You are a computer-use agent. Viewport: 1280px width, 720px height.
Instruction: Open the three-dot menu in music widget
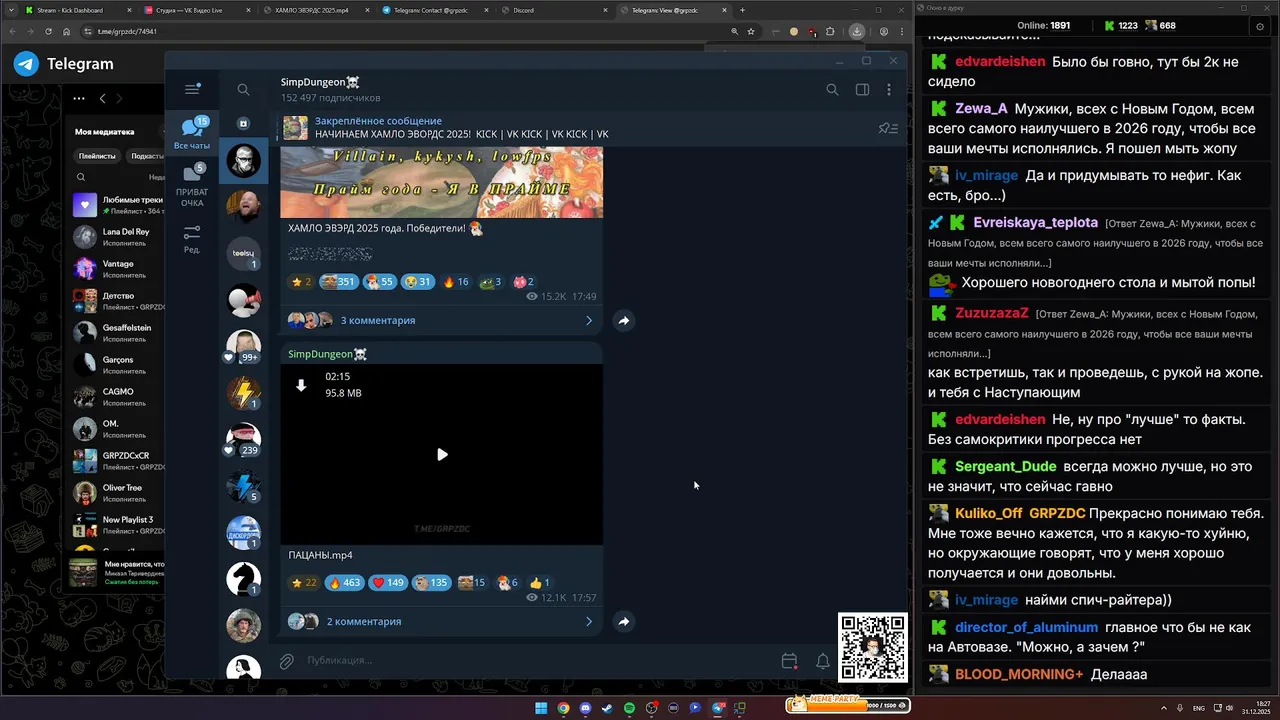[x=79, y=98]
